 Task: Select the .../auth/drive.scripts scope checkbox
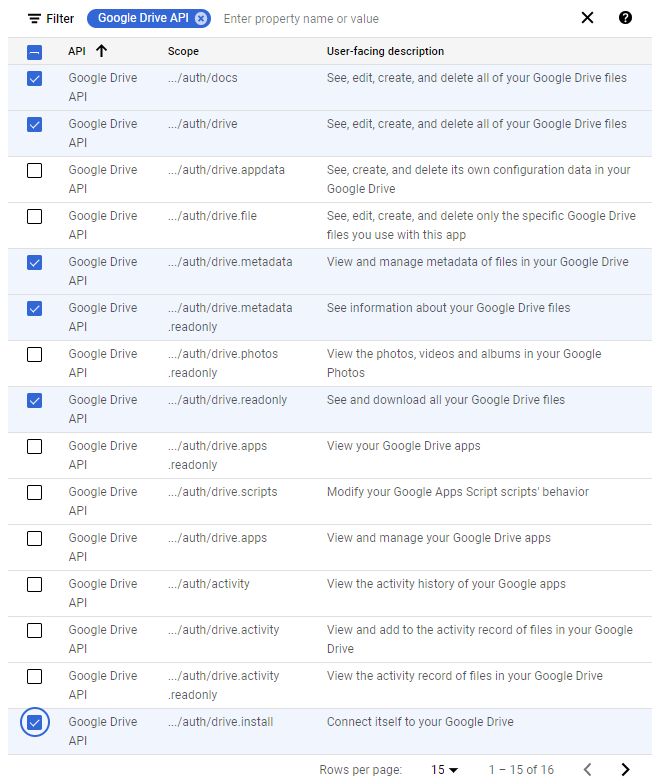(34, 493)
